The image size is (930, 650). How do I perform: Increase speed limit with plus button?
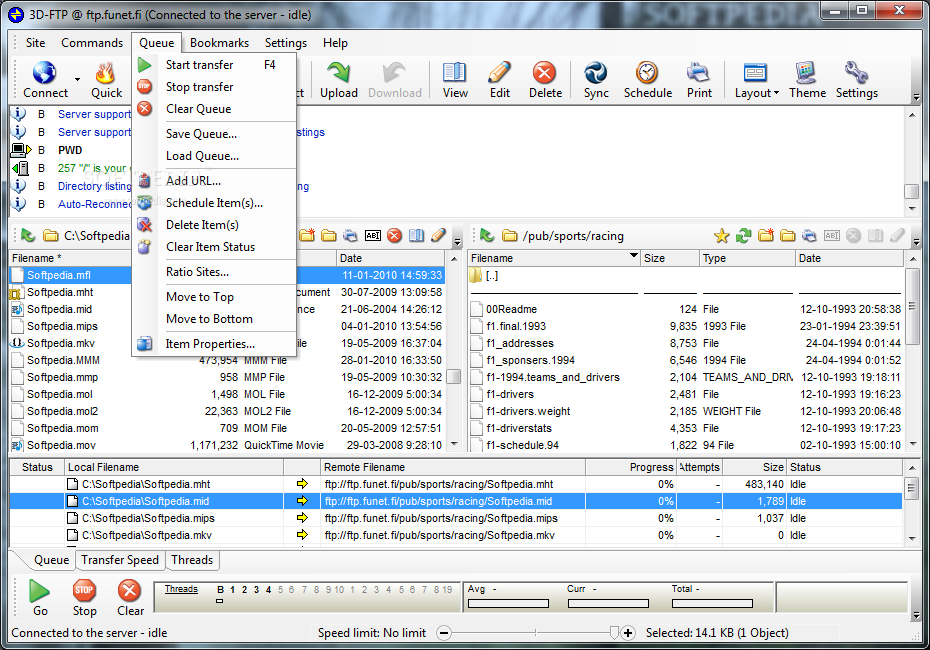pos(628,633)
